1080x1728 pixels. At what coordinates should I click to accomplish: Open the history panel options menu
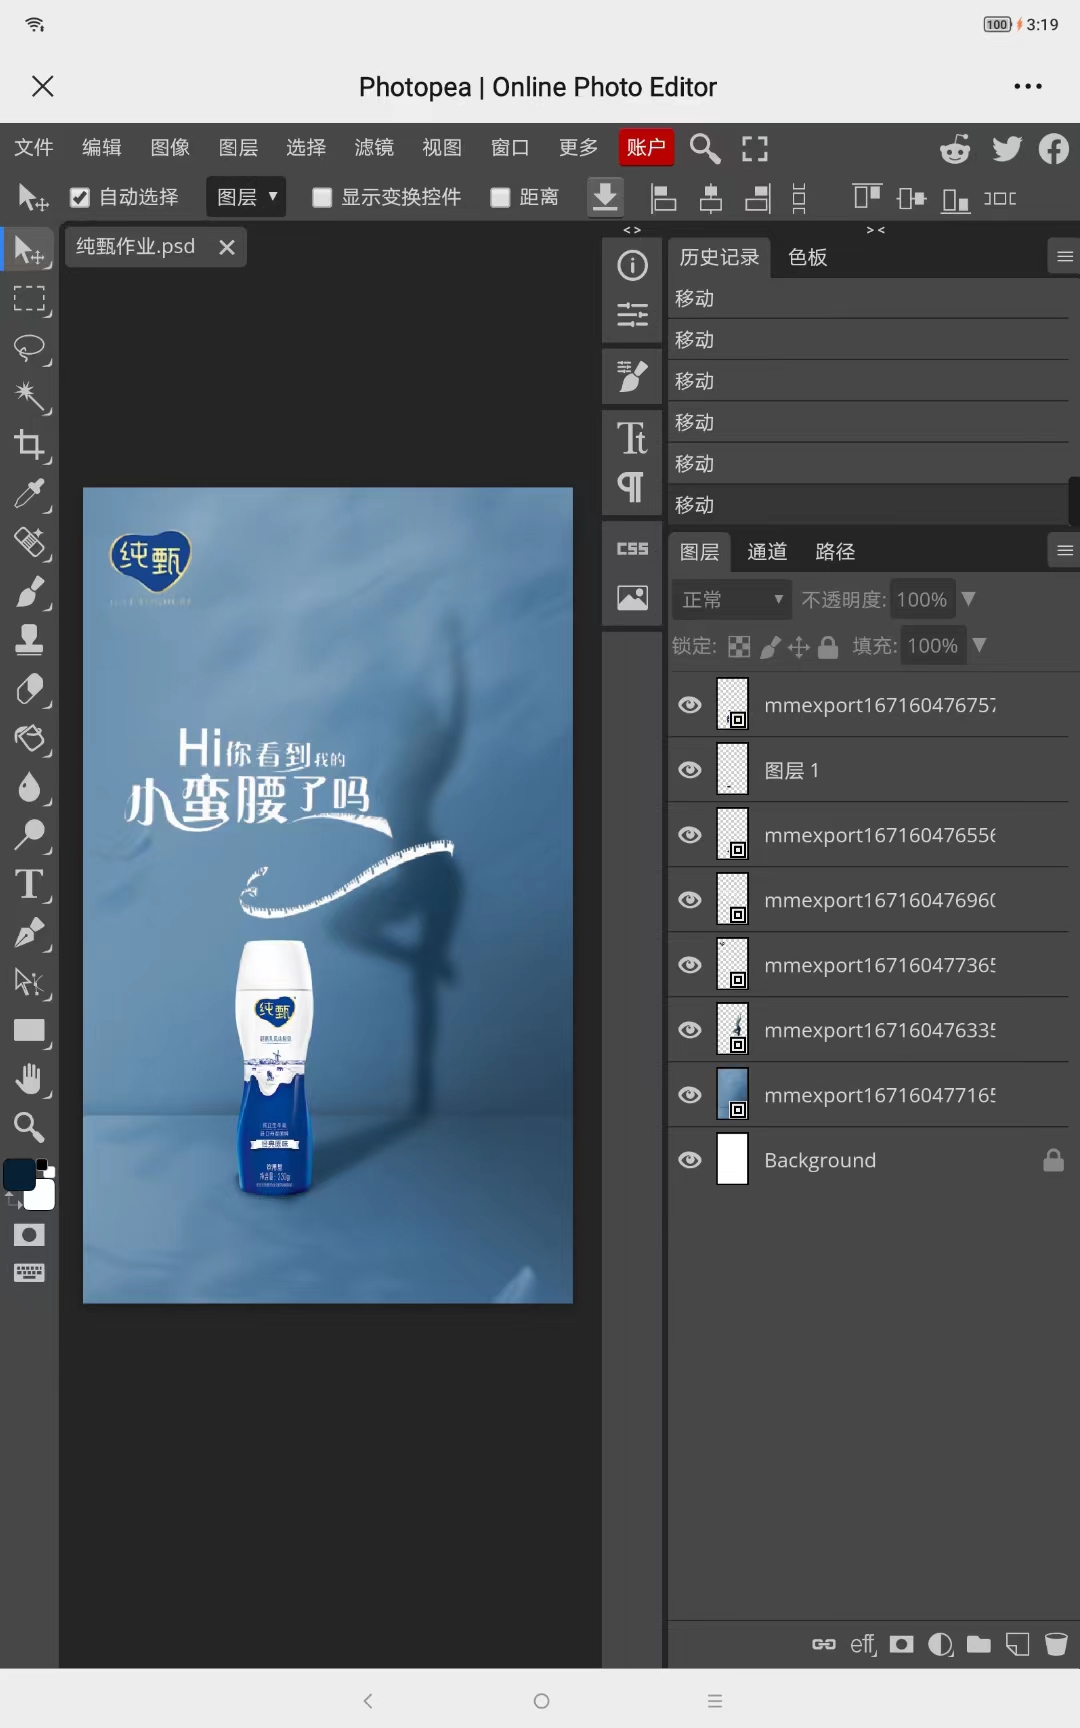[x=1065, y=257]
